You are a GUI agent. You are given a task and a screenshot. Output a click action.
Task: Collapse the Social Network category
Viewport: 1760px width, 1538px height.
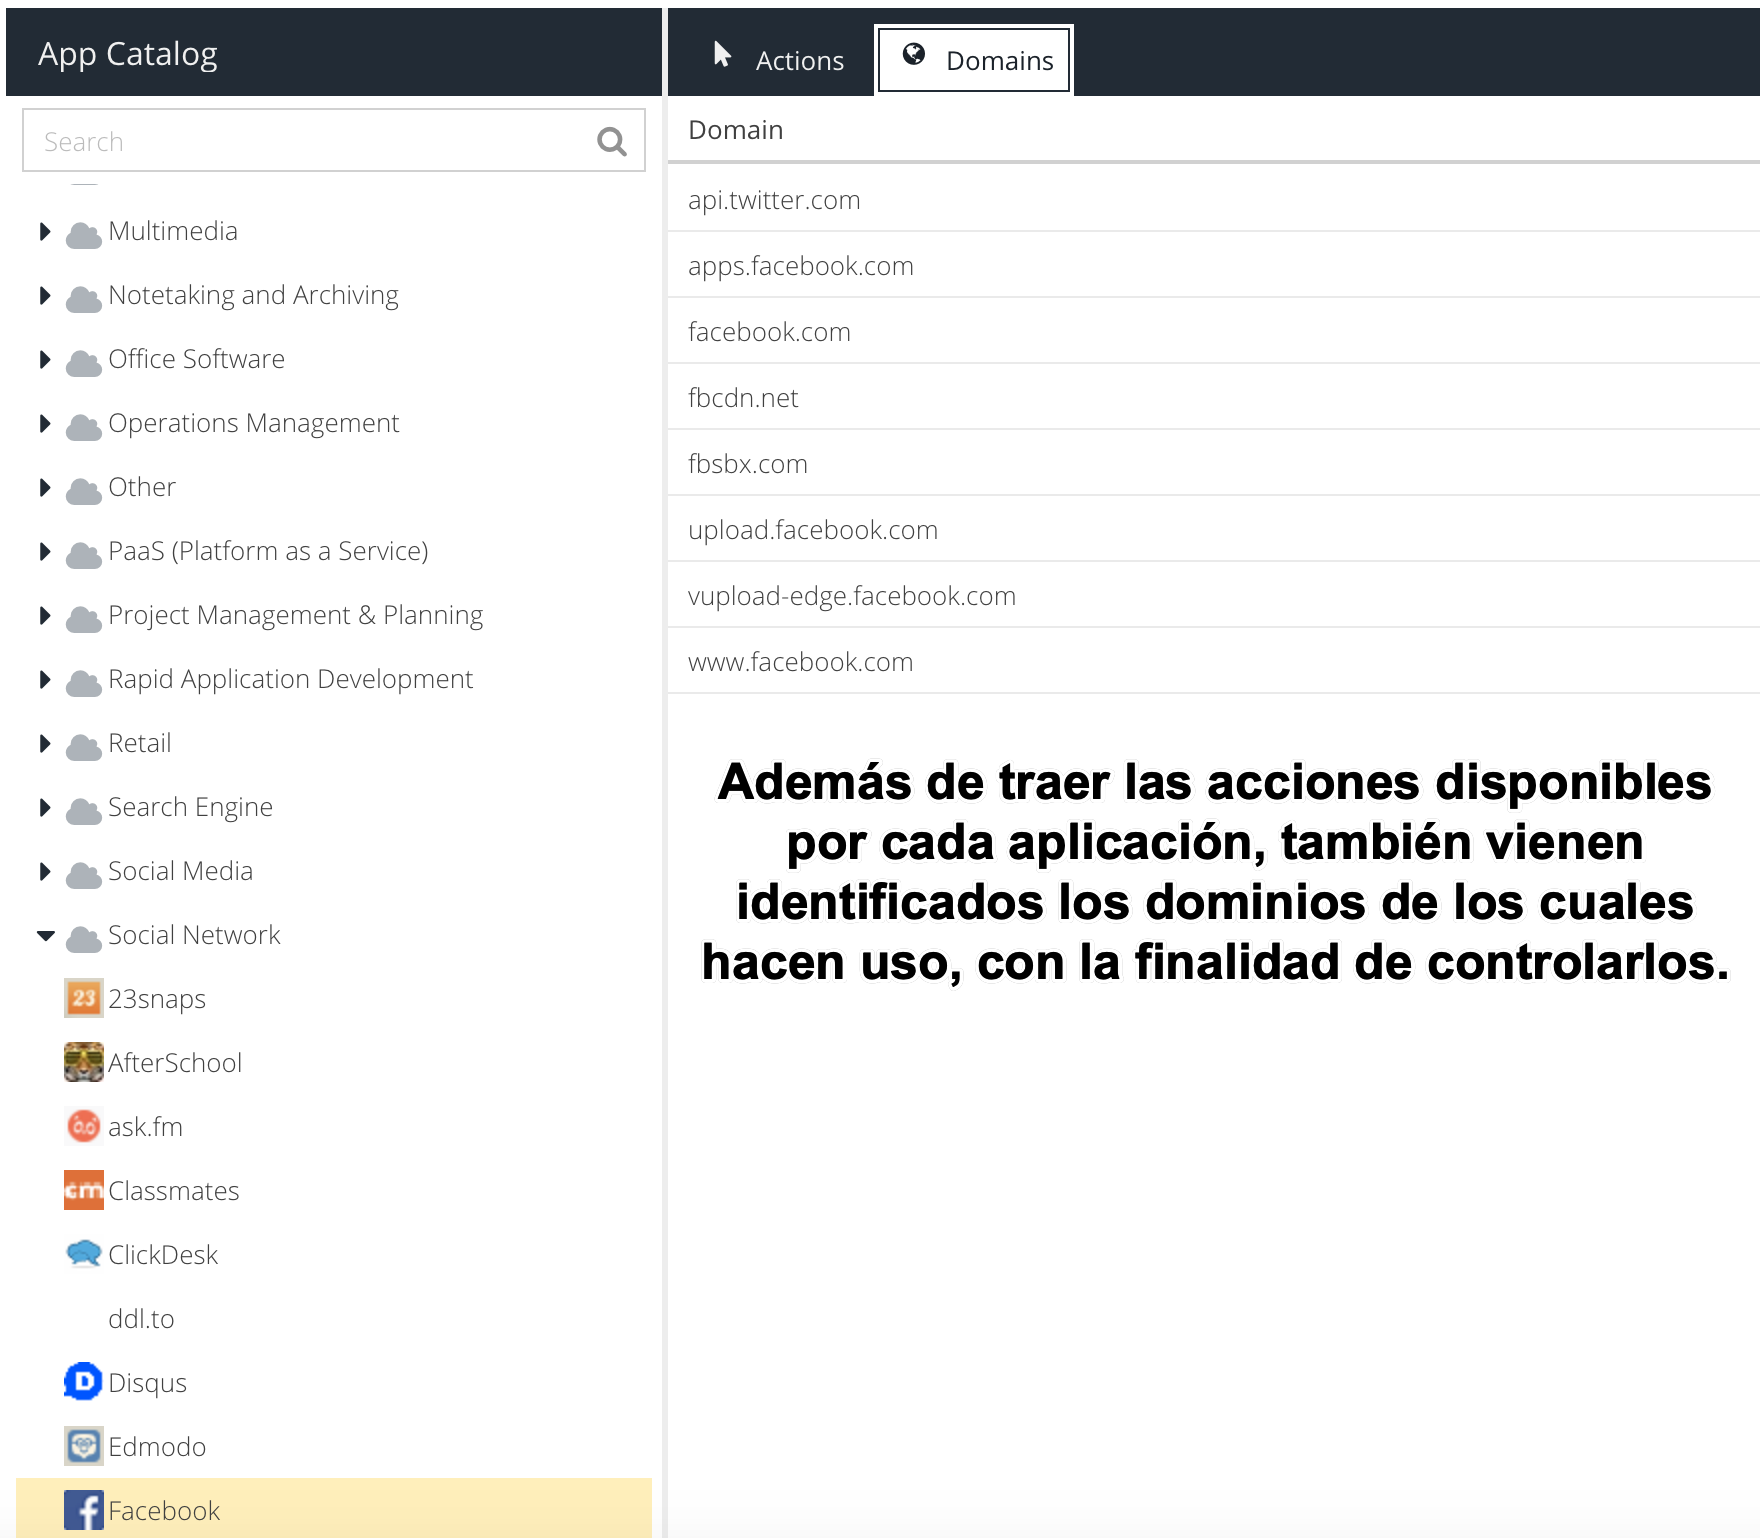45,936
